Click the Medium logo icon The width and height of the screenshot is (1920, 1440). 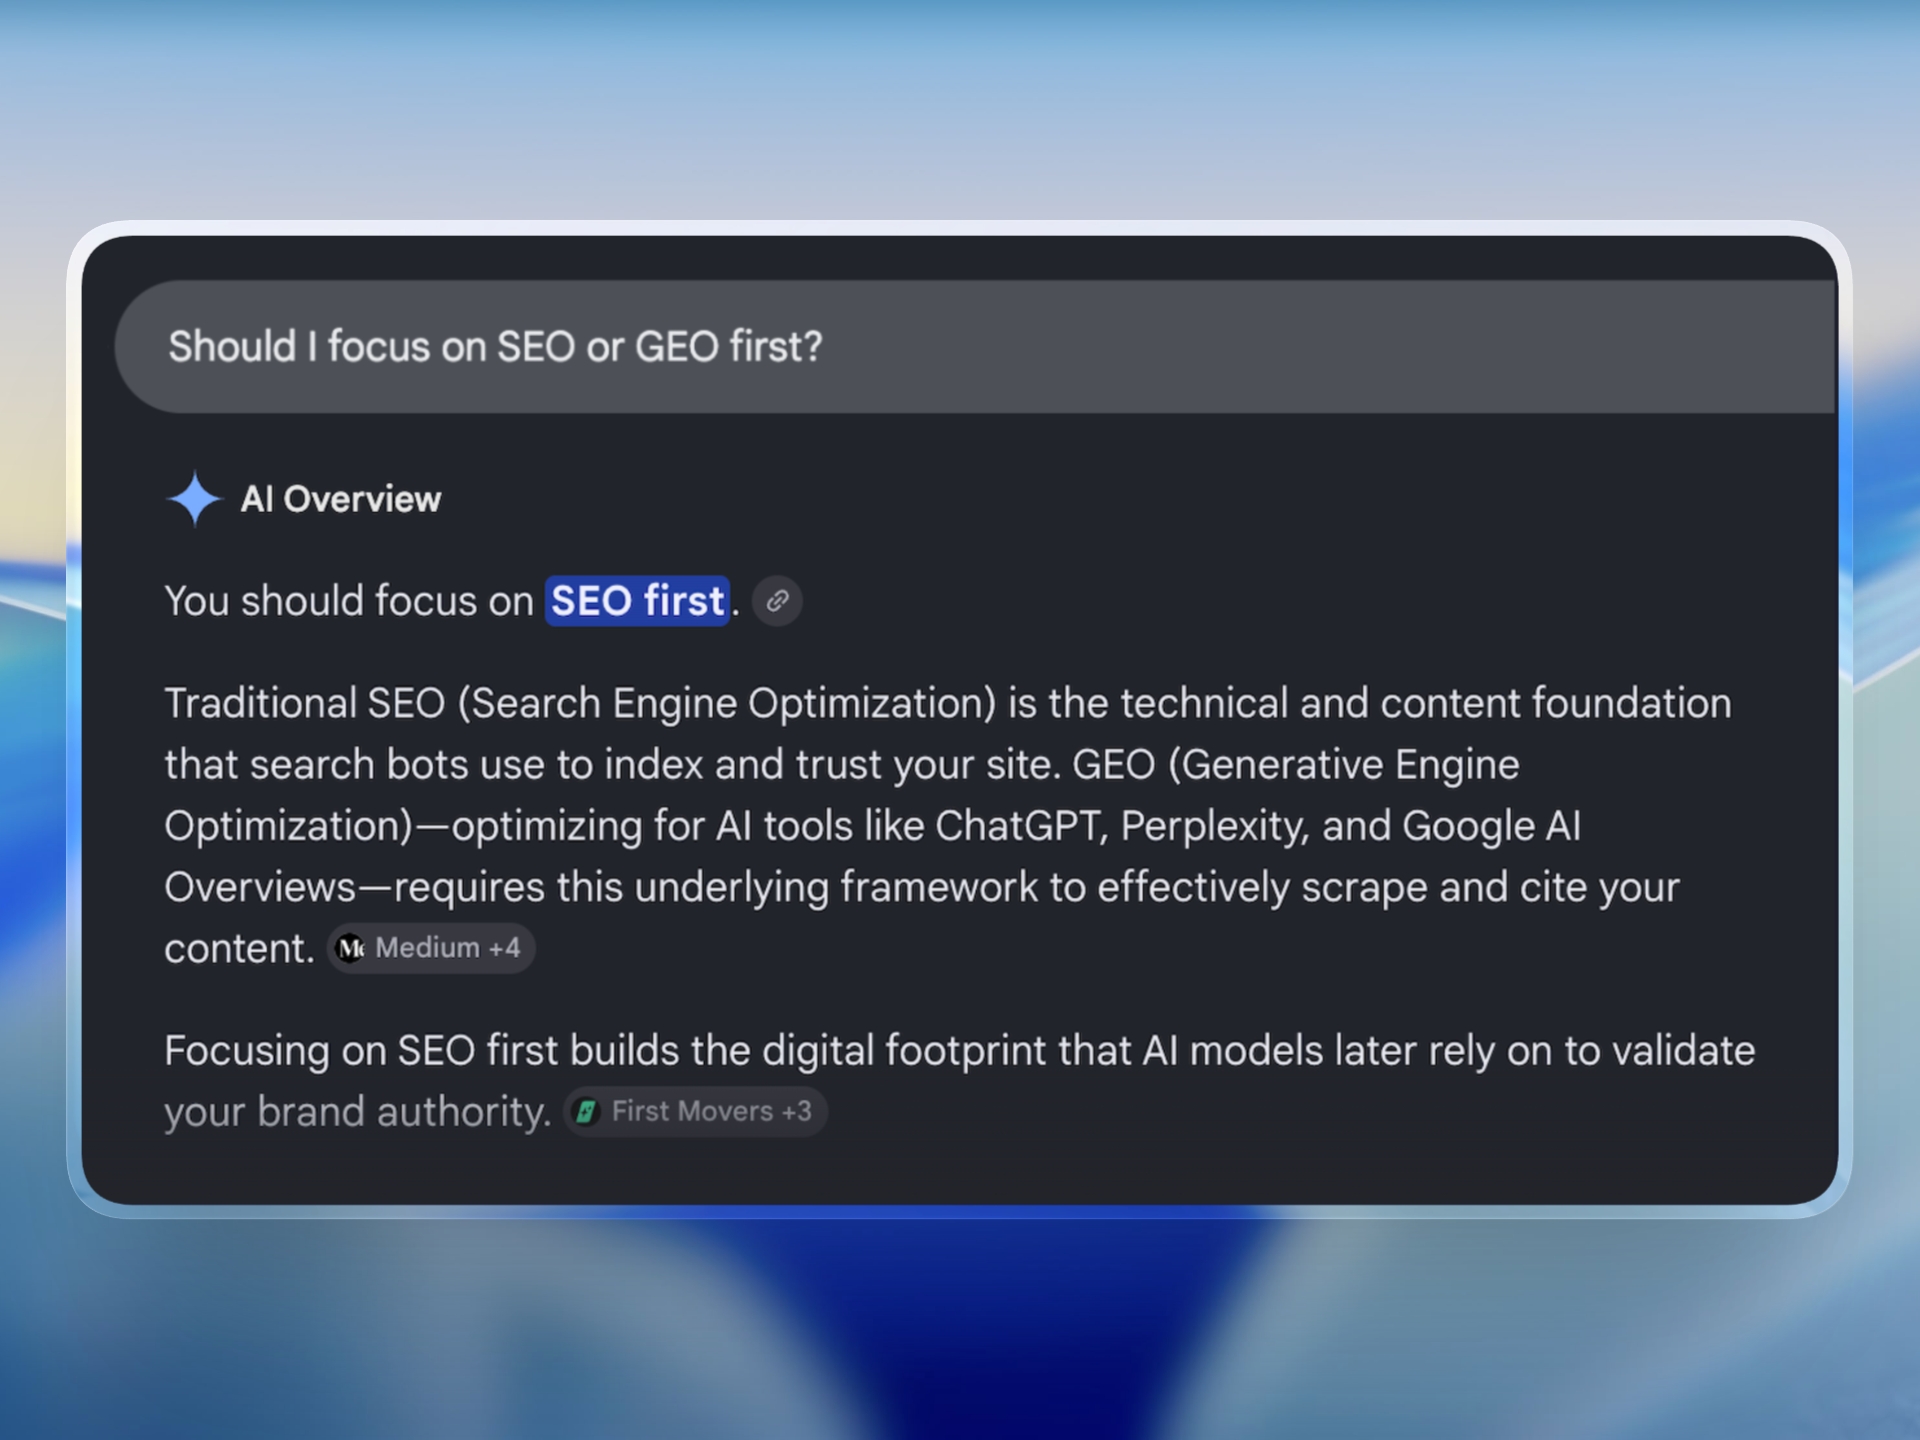pos(351,948)
